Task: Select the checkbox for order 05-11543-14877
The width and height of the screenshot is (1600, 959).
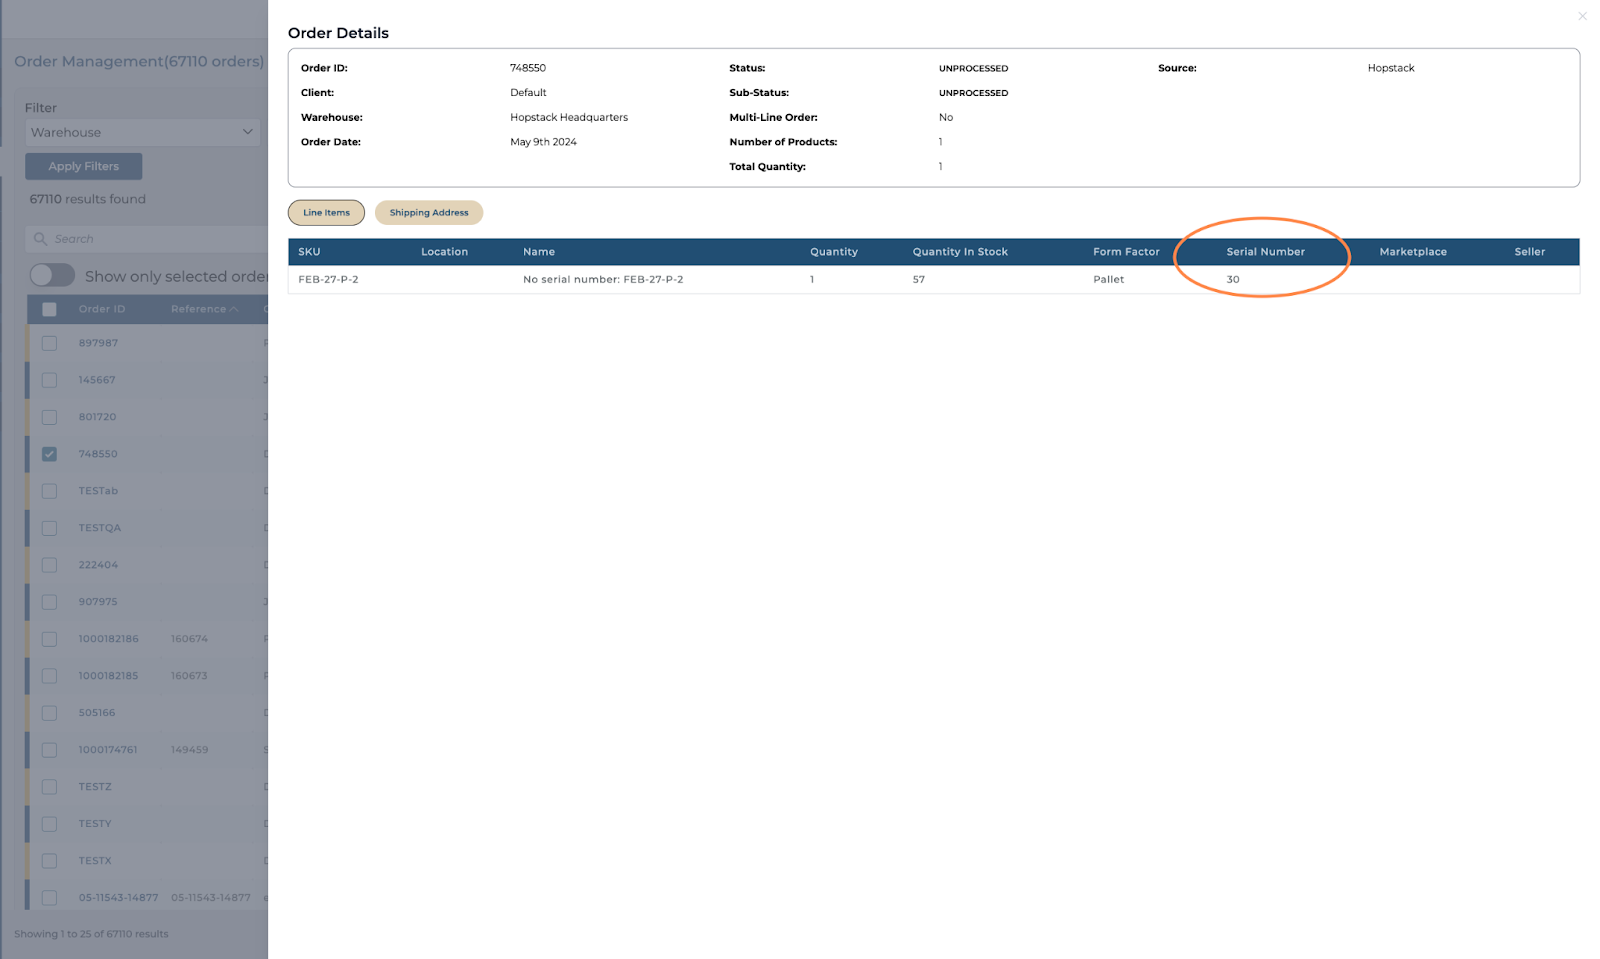Action: [x=49, y=898]
